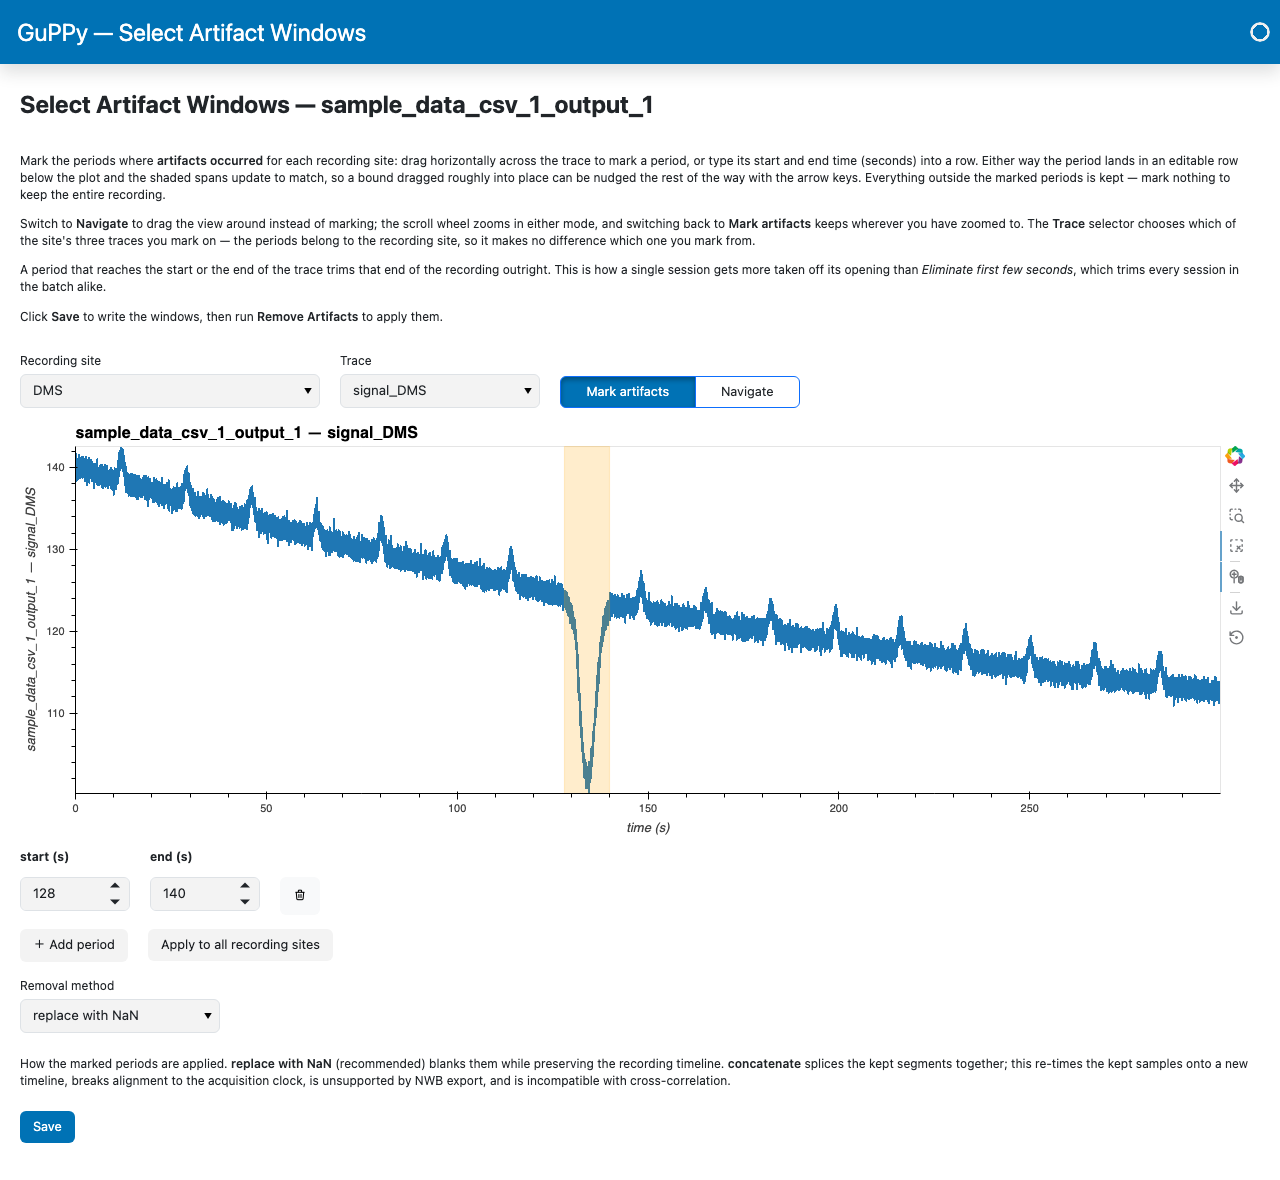Click the 'time (s)' x-axis label
Screen dimensions: 1280x1180
(648, 828)
